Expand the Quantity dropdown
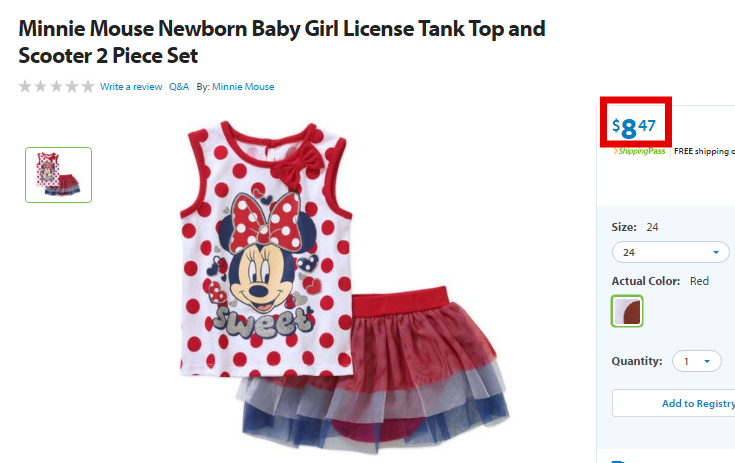 click(697, 361)
